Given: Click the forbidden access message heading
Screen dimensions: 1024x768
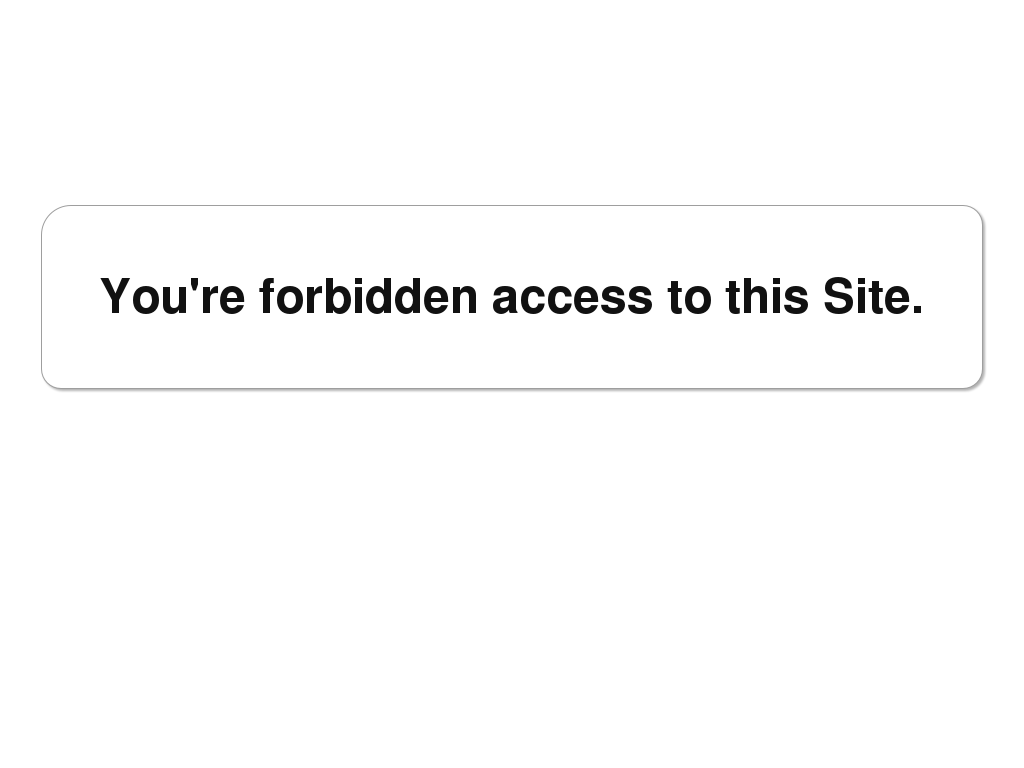Looking at the screenshot, I should (x=511, y=297).
